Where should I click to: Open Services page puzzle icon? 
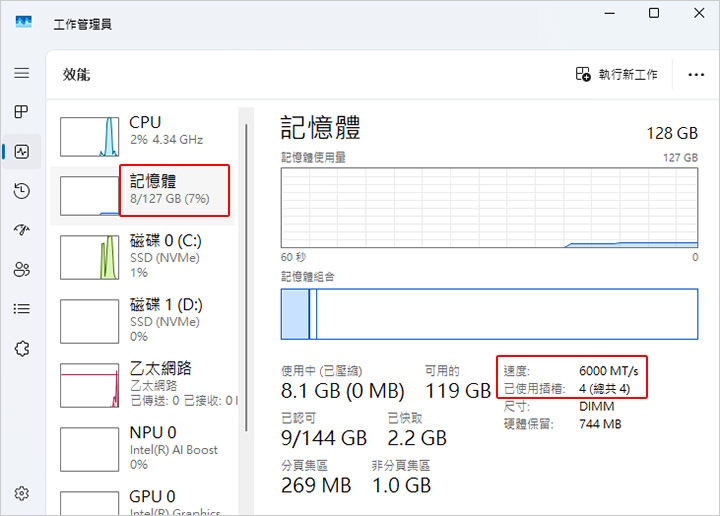tap(22, 349)
